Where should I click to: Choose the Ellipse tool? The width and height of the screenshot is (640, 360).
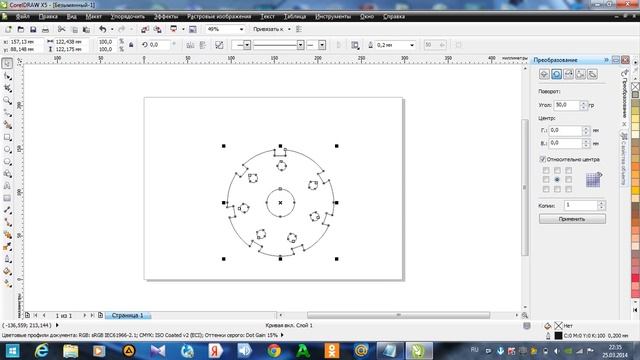coord(7,149)
